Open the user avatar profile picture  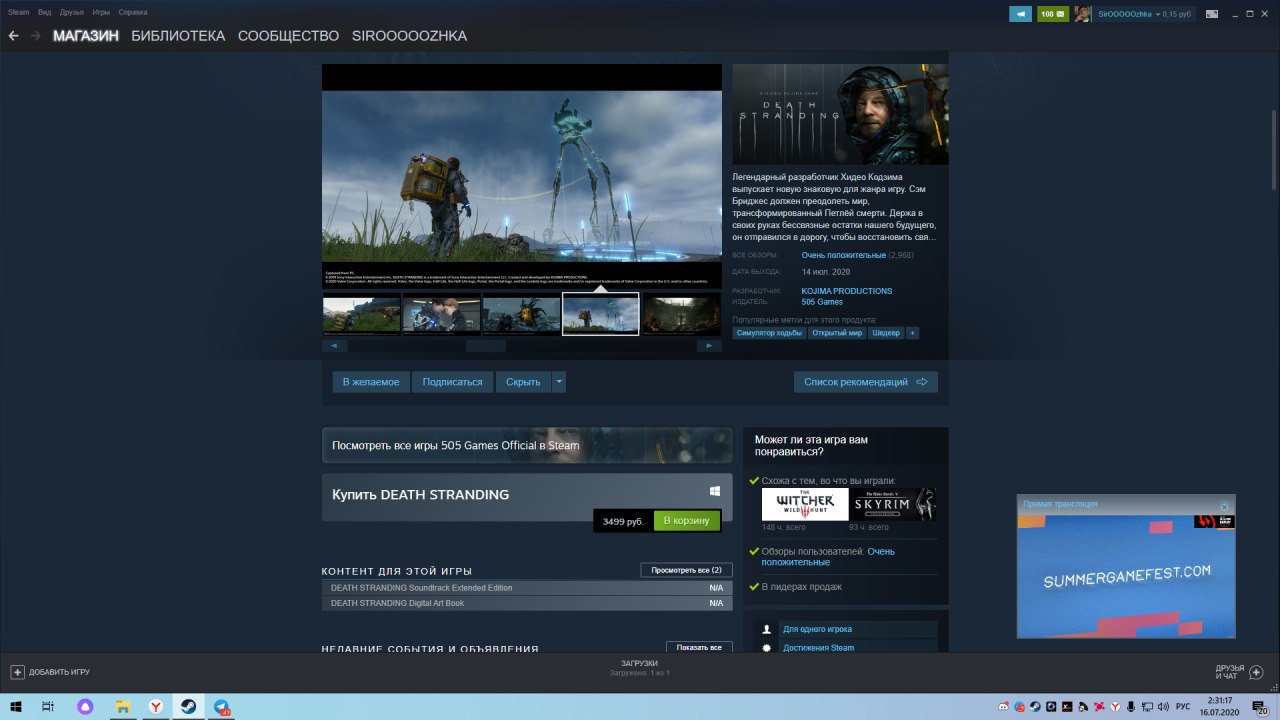tap(1082, 14)
